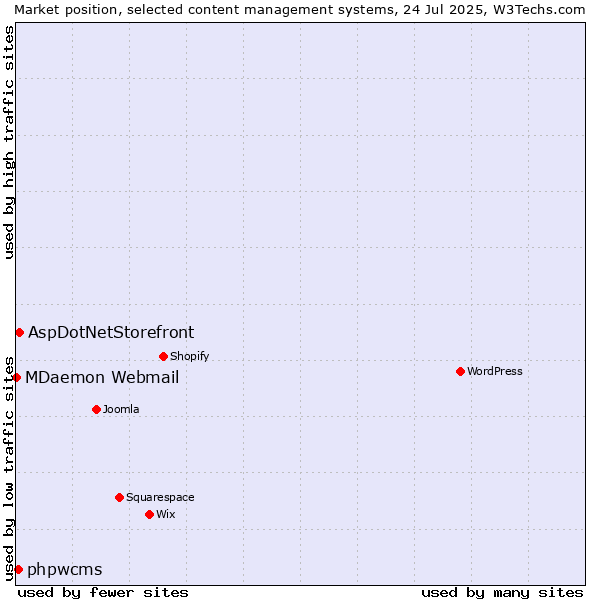Select the 'Joomla' label text

click(121, 409)
